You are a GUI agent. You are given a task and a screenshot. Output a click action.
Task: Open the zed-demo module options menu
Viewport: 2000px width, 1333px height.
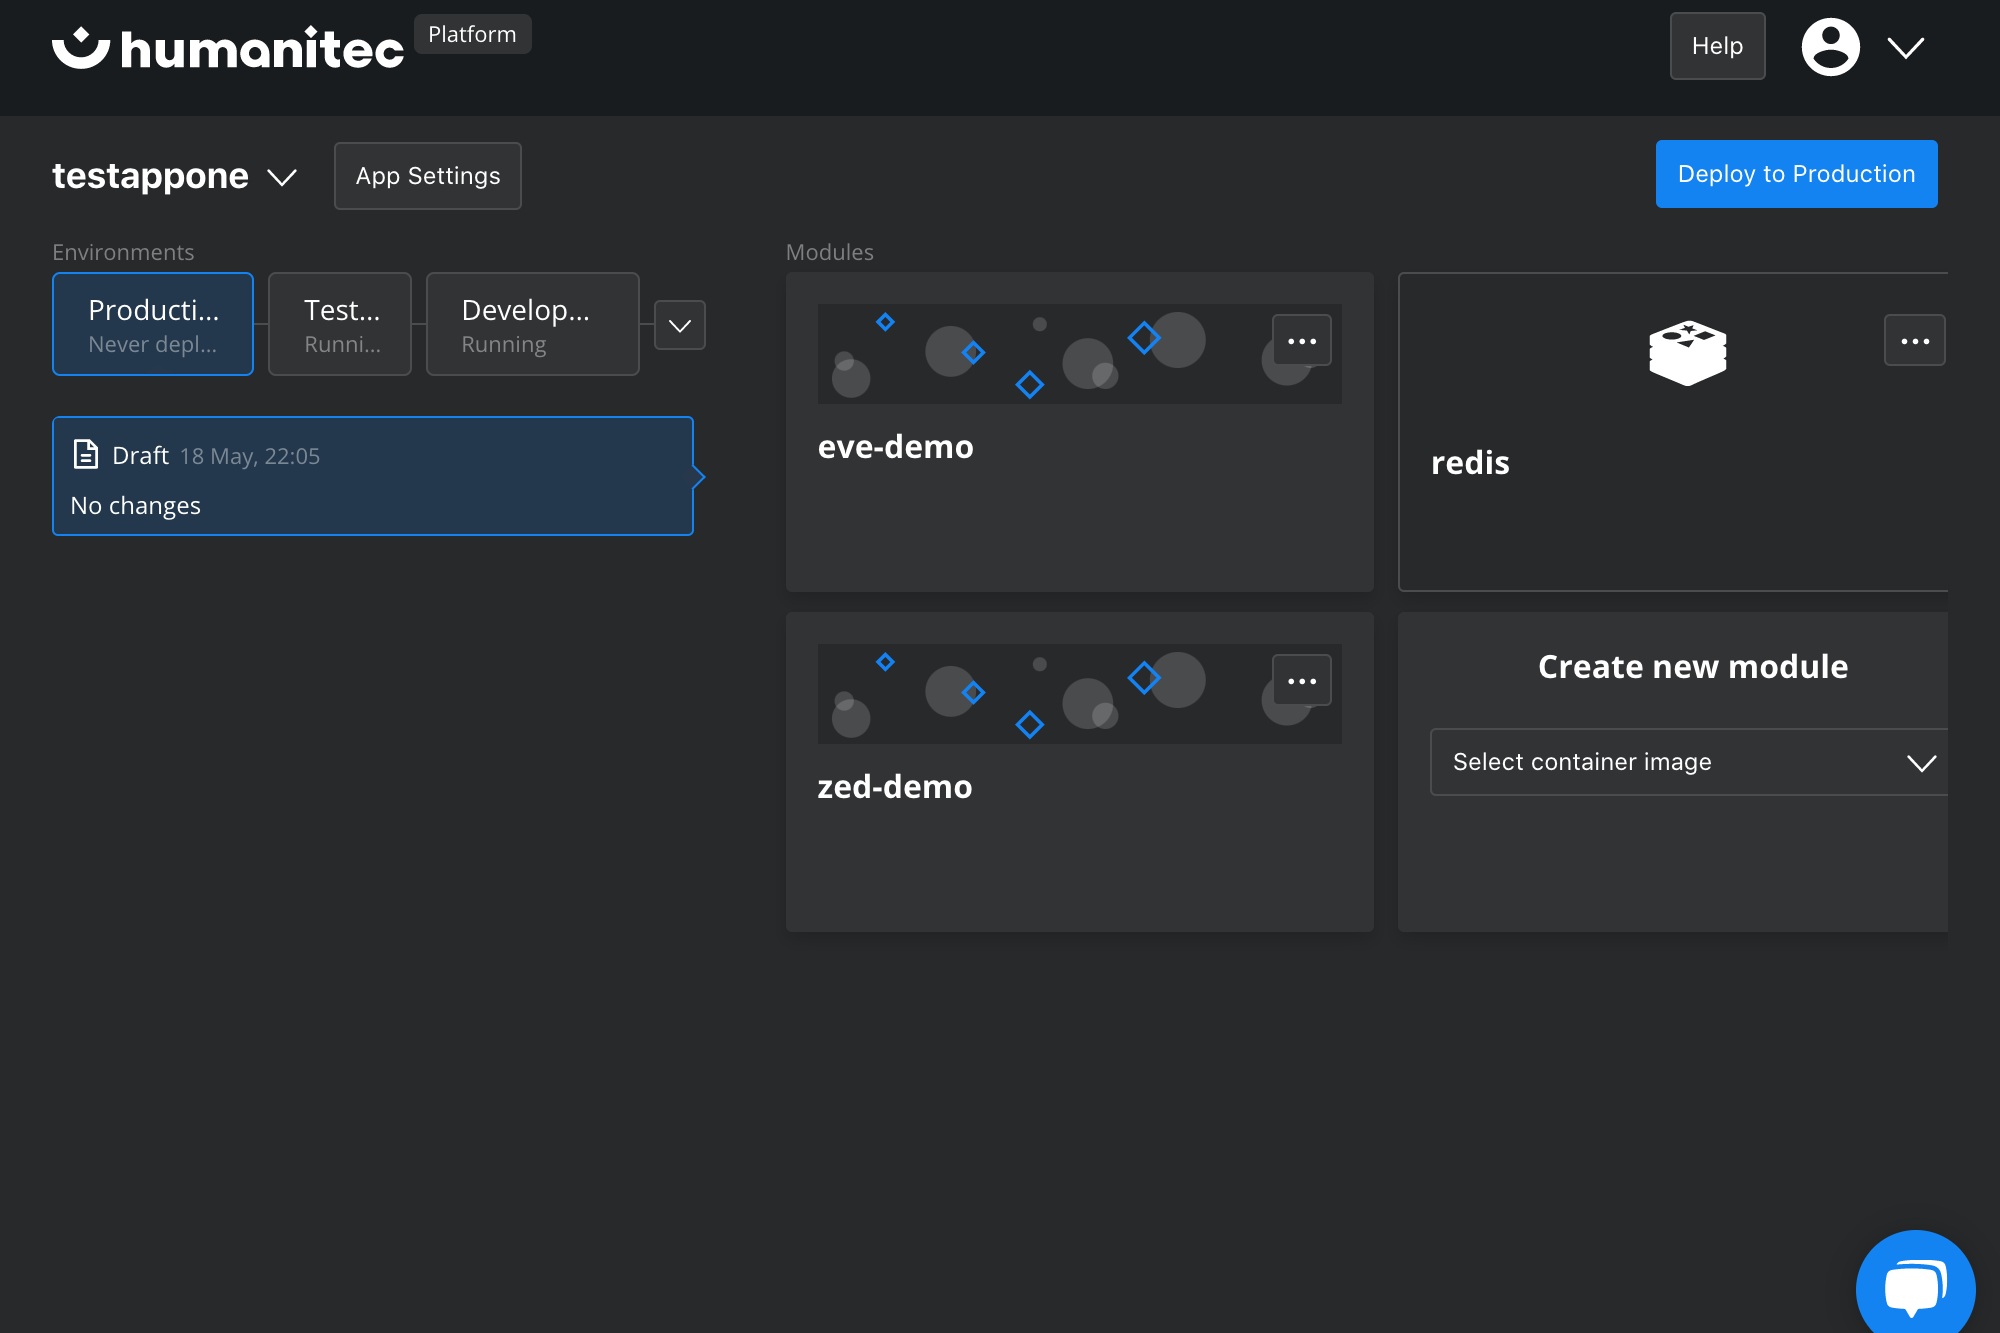[x=1302, y=681]
